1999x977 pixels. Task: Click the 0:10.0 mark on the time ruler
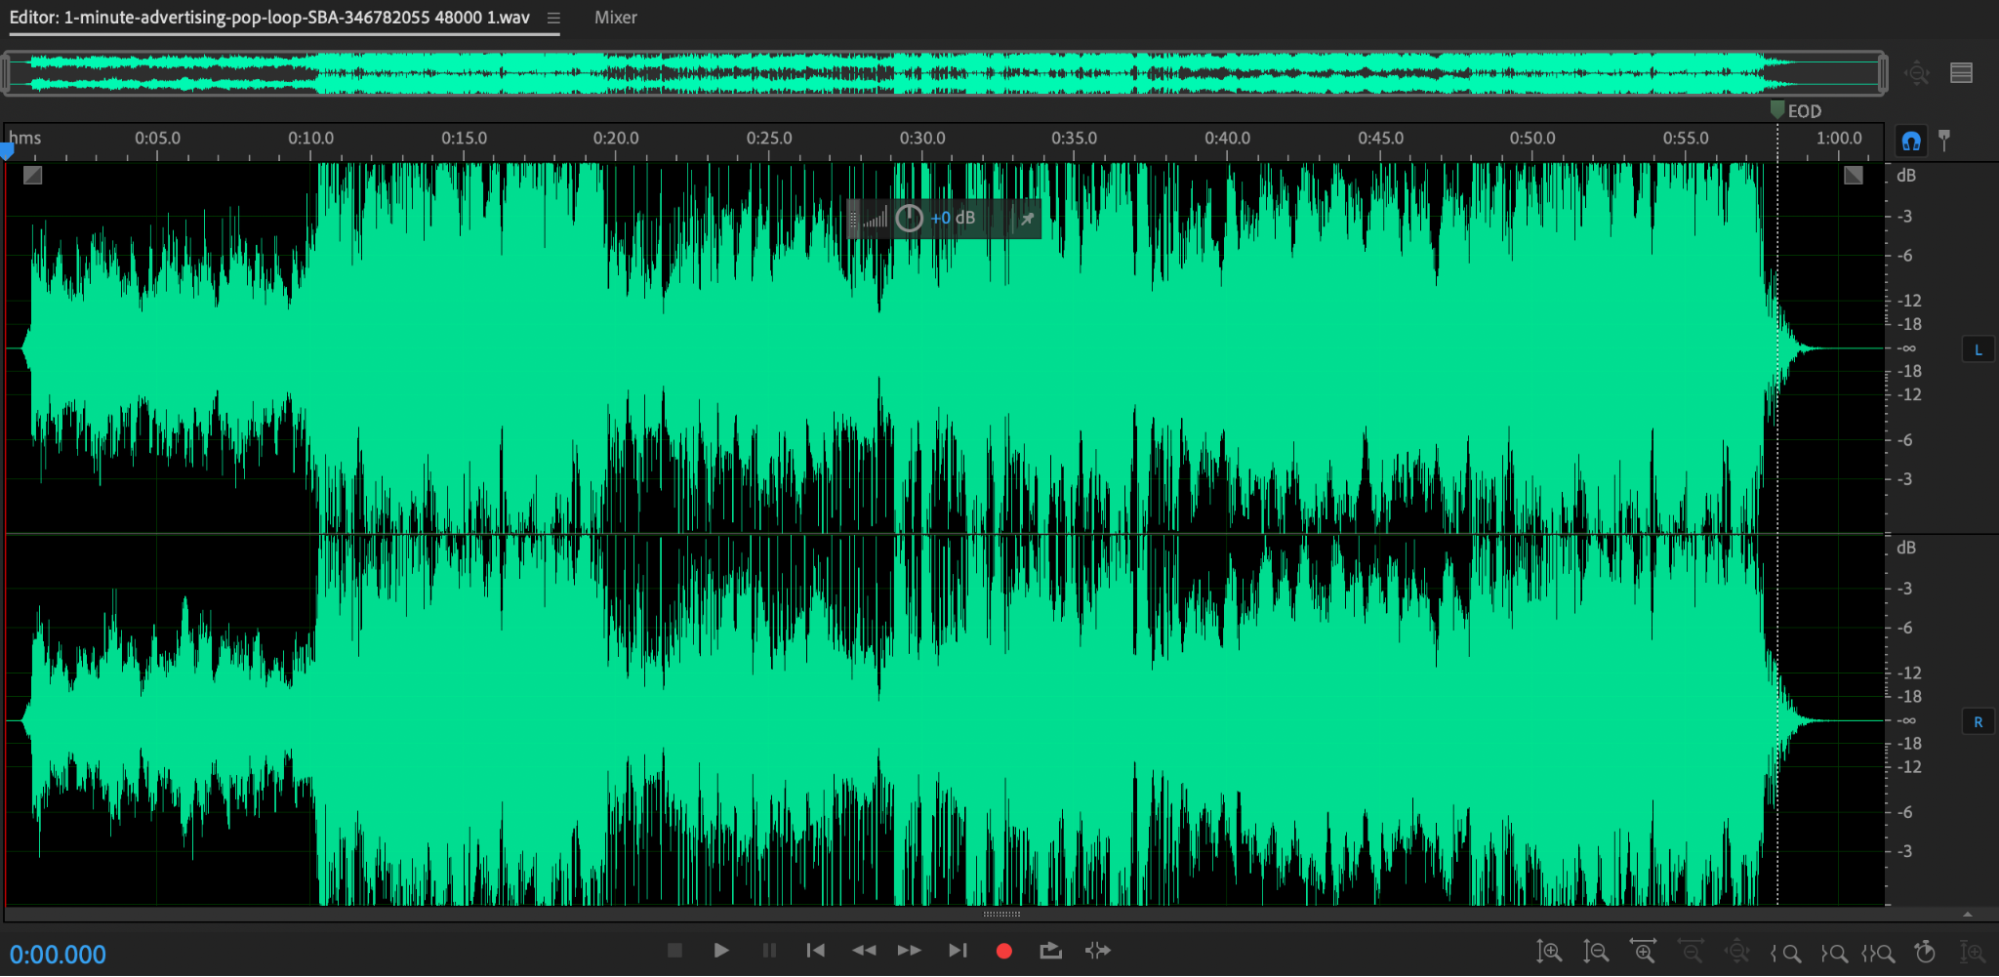[x=311, y=138]
